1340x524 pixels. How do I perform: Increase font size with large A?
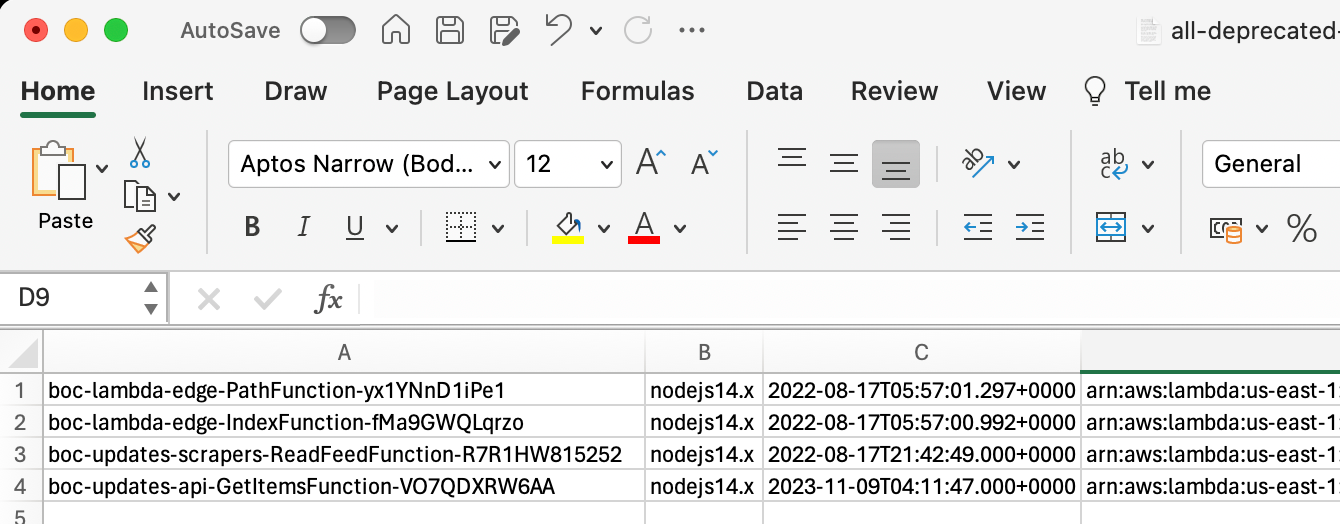tap(651, 163)
